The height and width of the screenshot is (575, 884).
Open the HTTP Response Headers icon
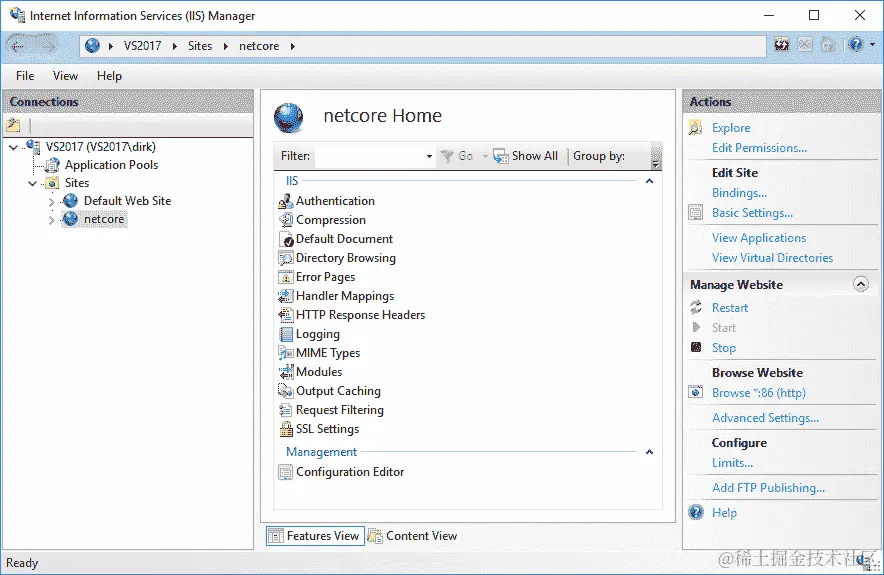[x=286, y=315]
